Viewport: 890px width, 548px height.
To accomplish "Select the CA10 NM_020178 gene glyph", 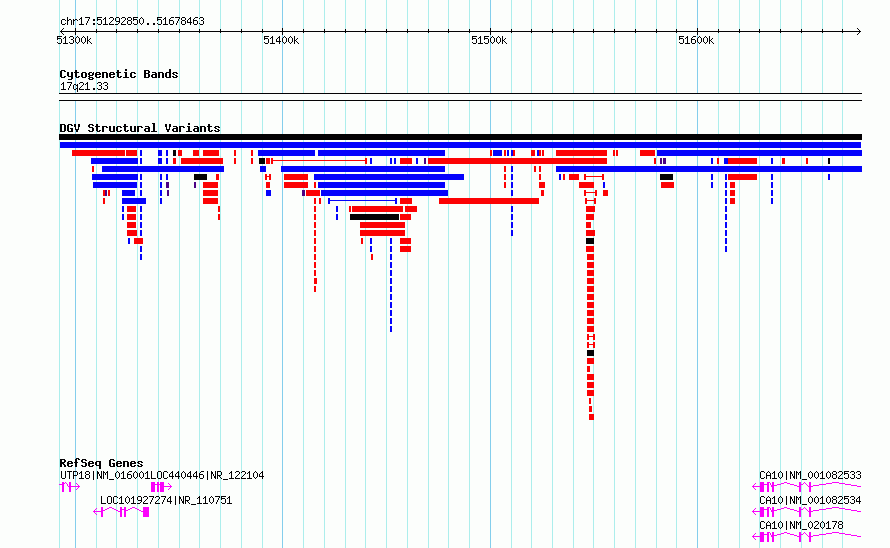I will [x=807, y=537].
